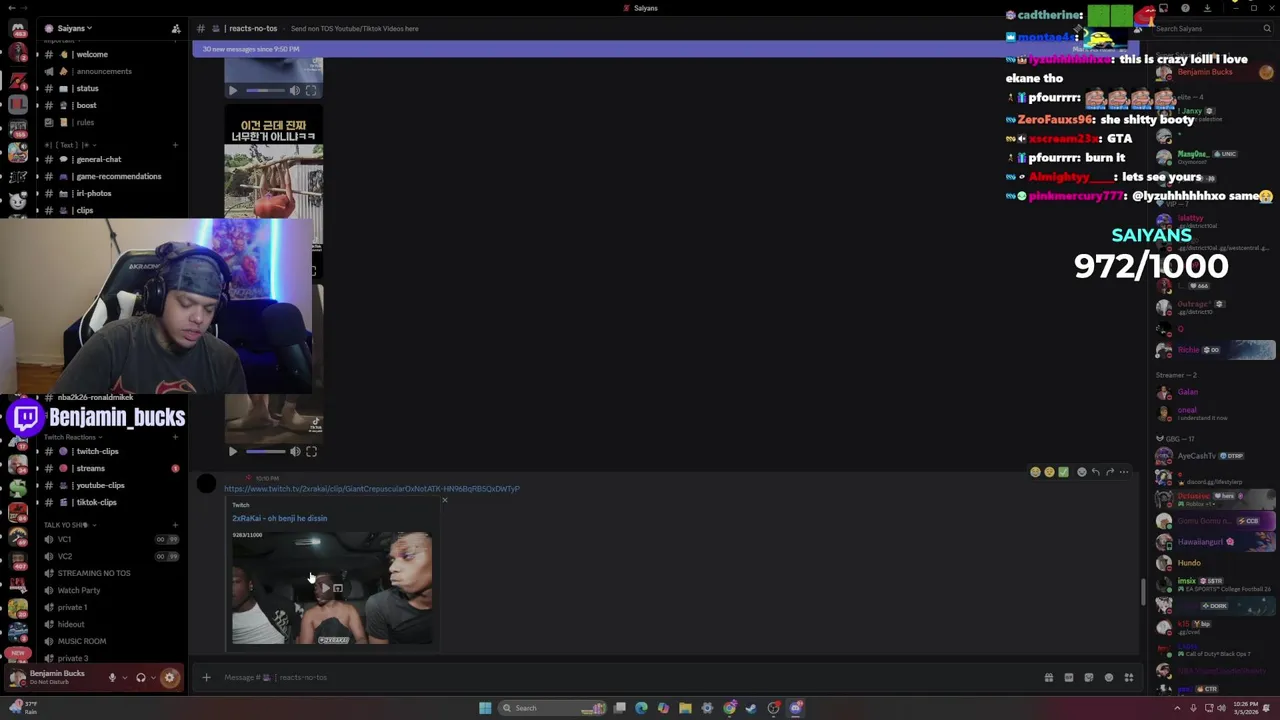Screen dimensions: 1280x720
Task: Join the Watch Party voice channel
Action: tap(79, 590)
